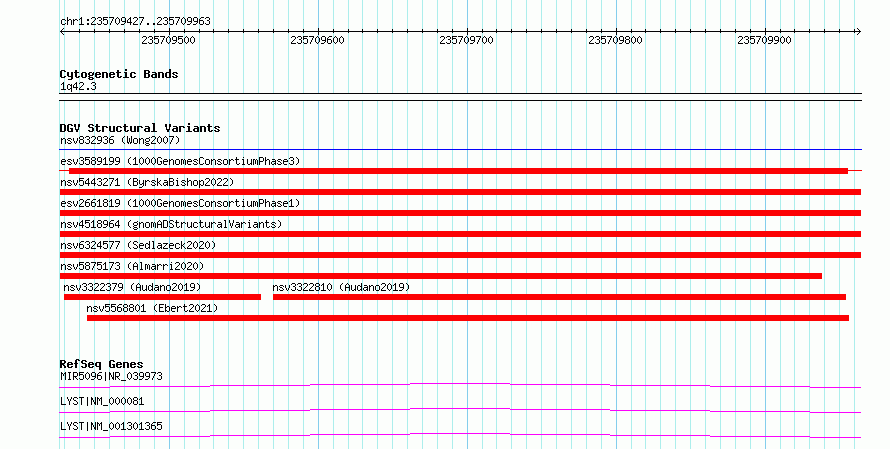Select the DGV Structural Variants track title
This screenshot has width=890, height=449.
(x=140, y=128)
